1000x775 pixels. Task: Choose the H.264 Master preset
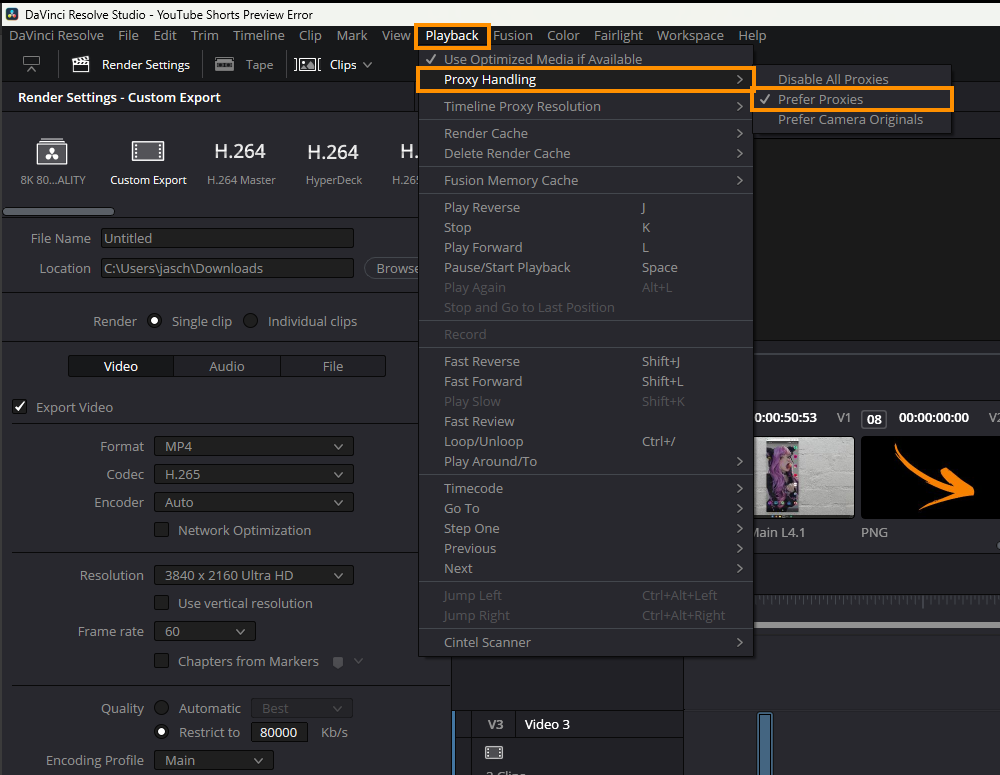click(240, 163)
